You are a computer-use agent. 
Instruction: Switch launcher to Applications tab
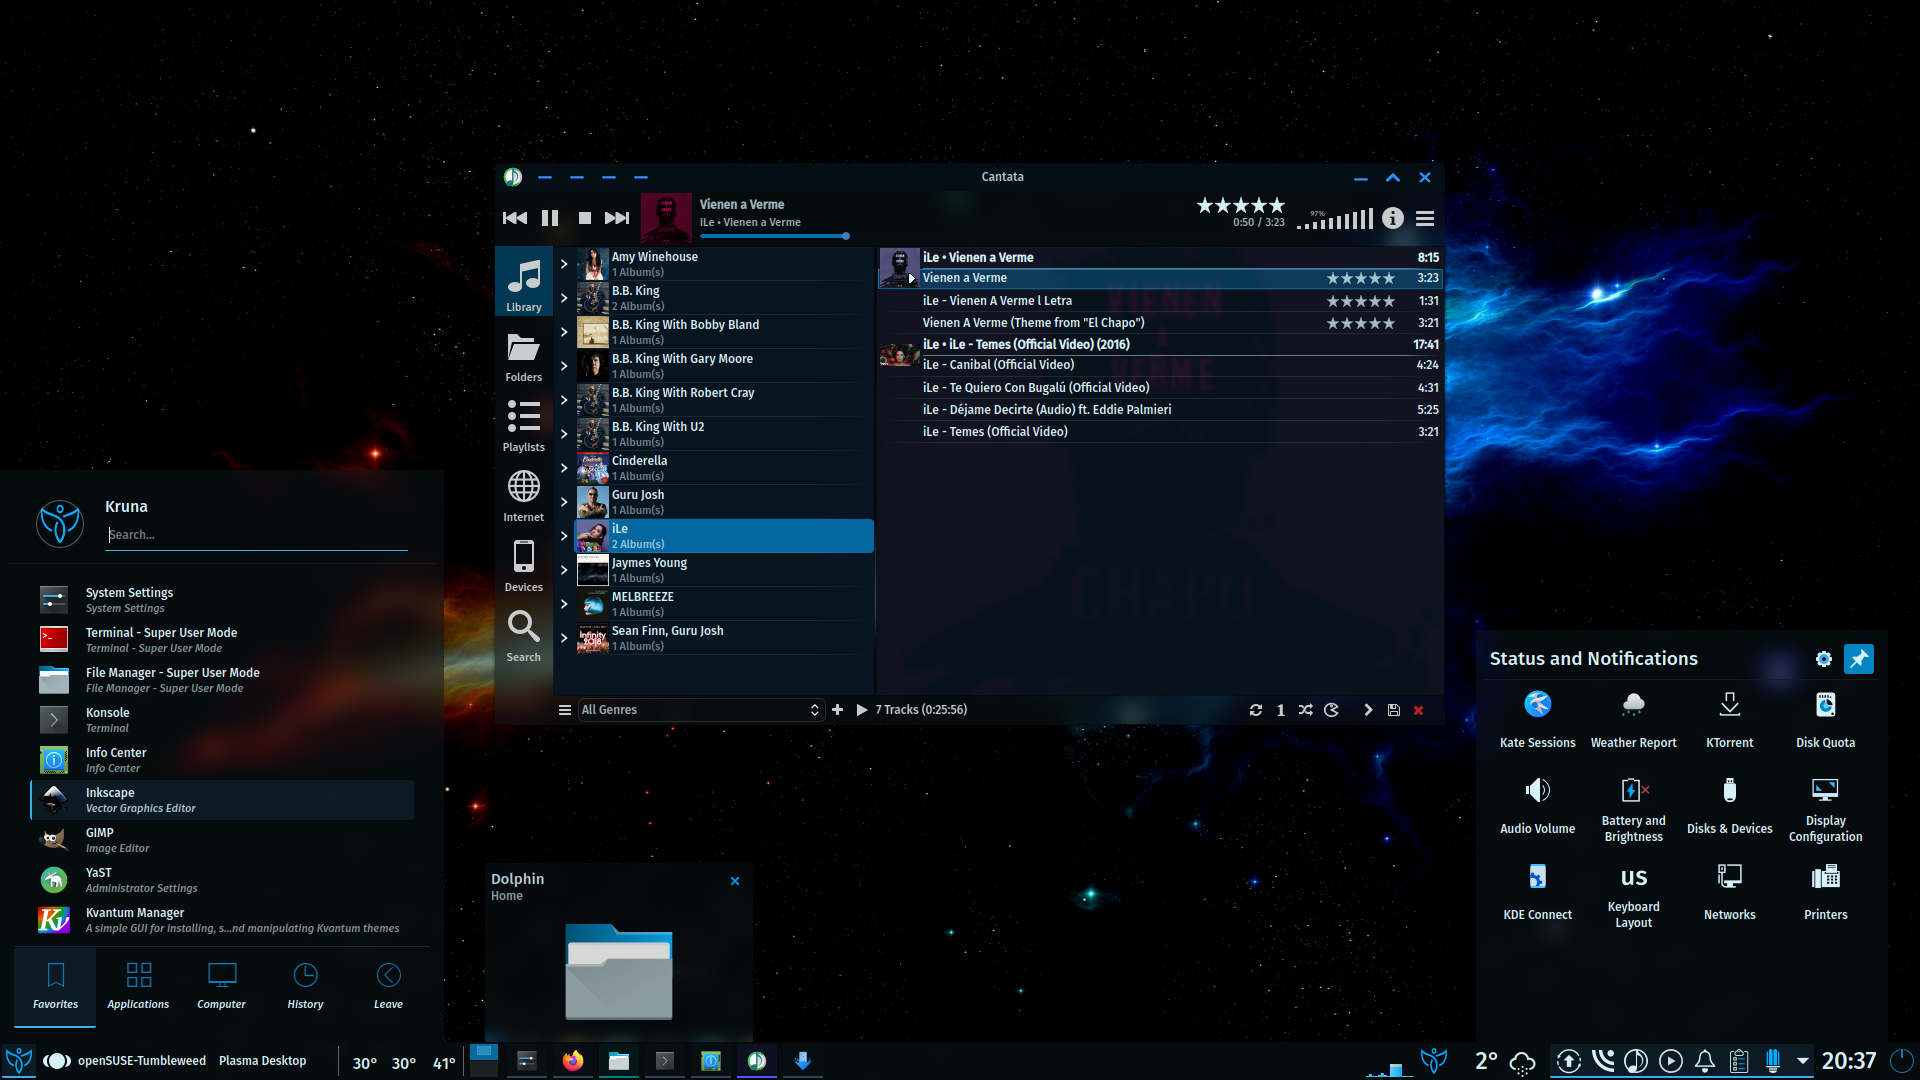pyautogui.click(x=138, y=986)
